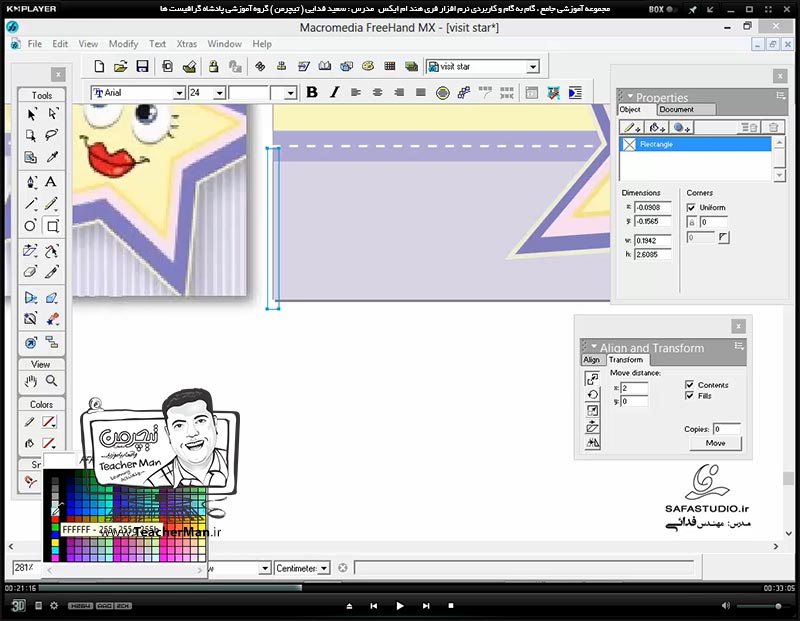Toggle the Contents checkbox
Image resolution: width=800 pixels, height=621 pixels.
click(x=689, y=385)
